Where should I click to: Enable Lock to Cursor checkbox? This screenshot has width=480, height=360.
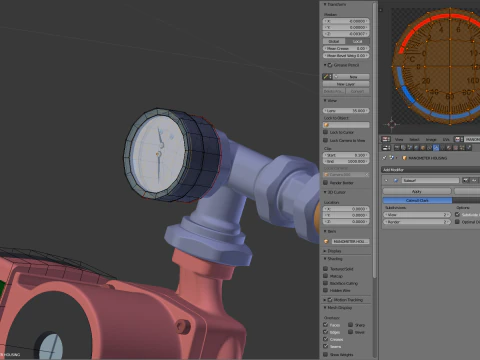point(326,132)
